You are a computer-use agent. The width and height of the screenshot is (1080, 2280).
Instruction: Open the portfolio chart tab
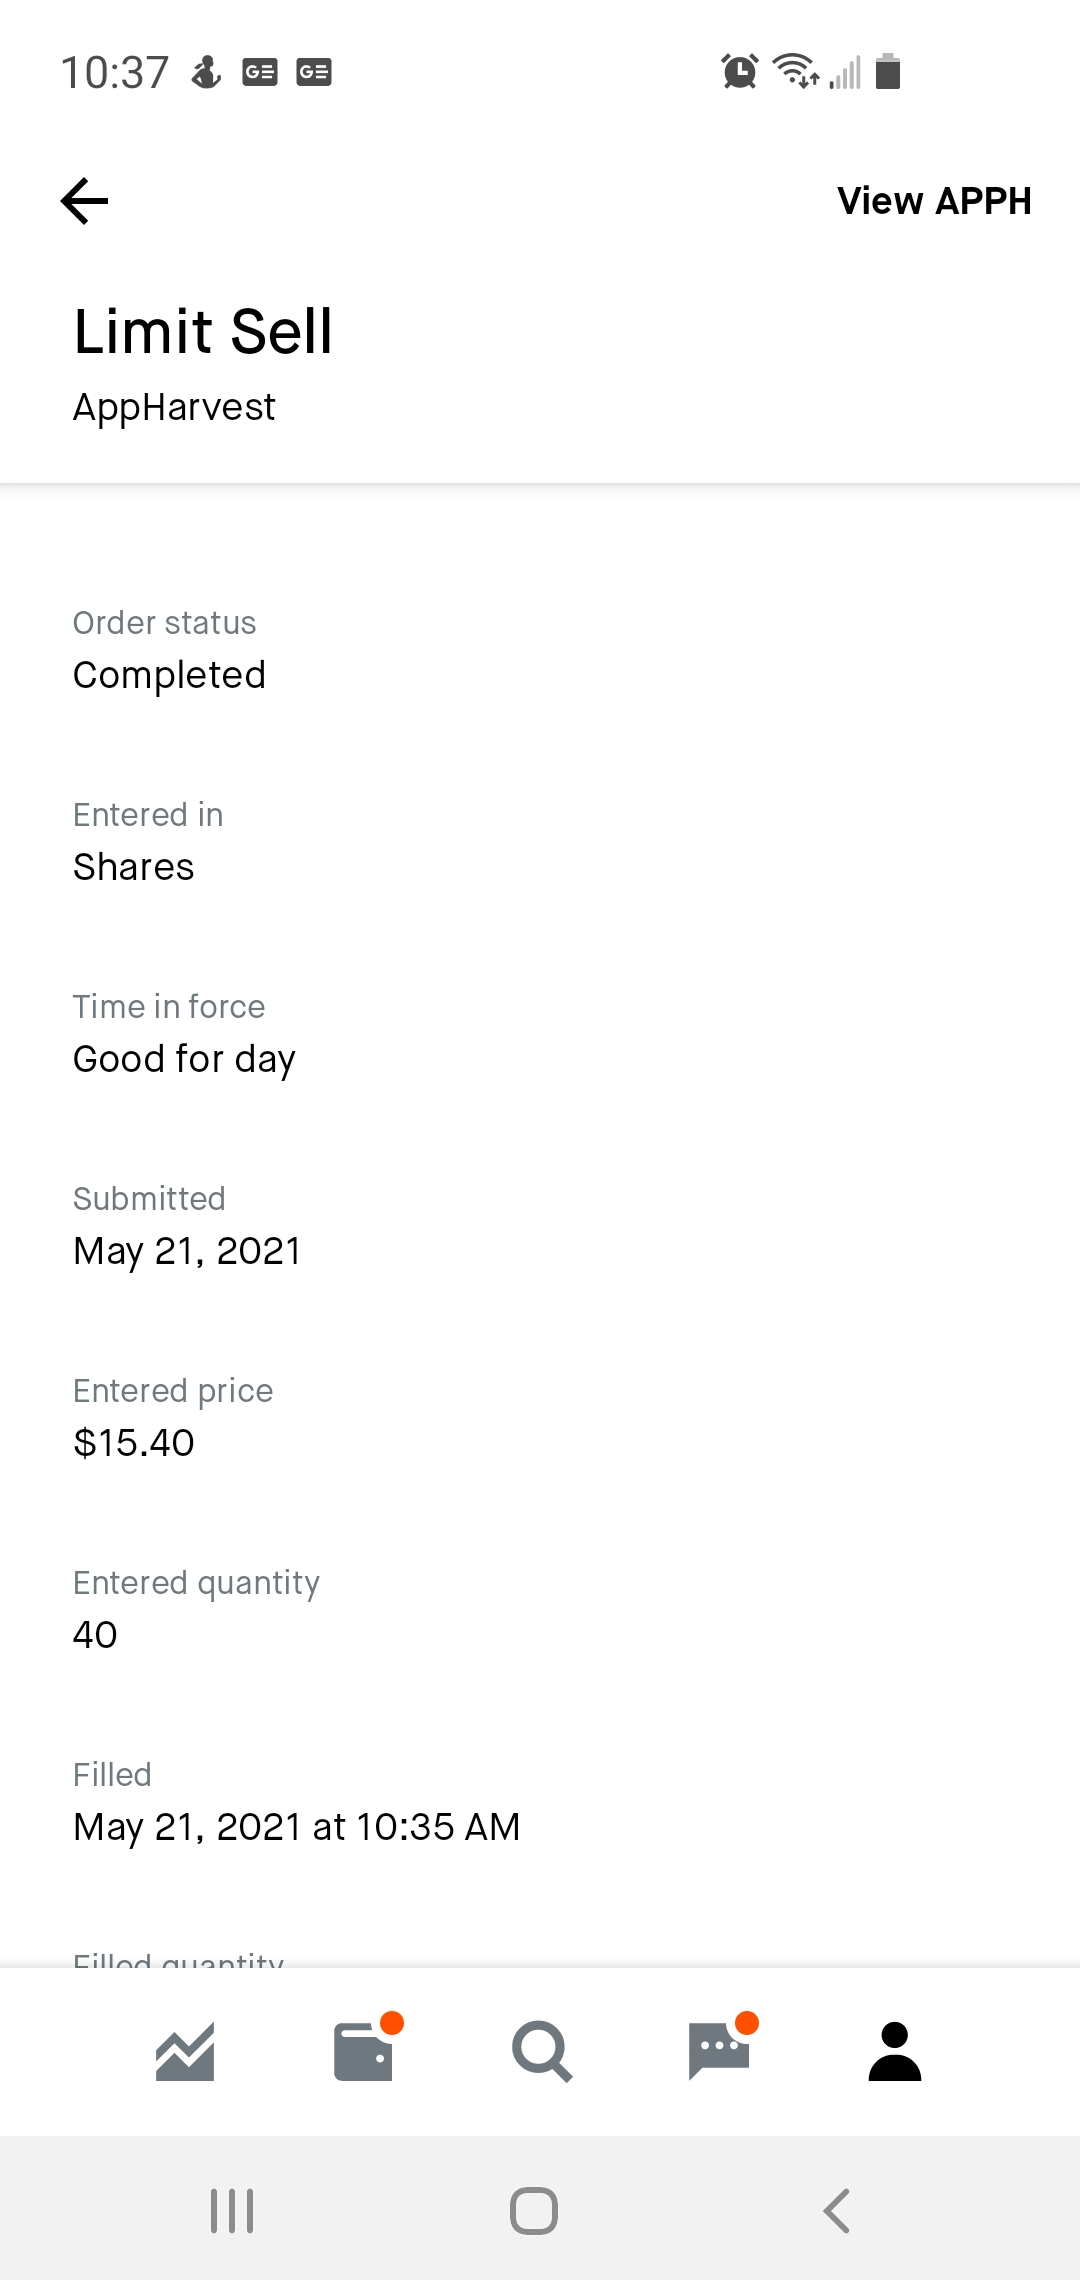coord(185,2052)
